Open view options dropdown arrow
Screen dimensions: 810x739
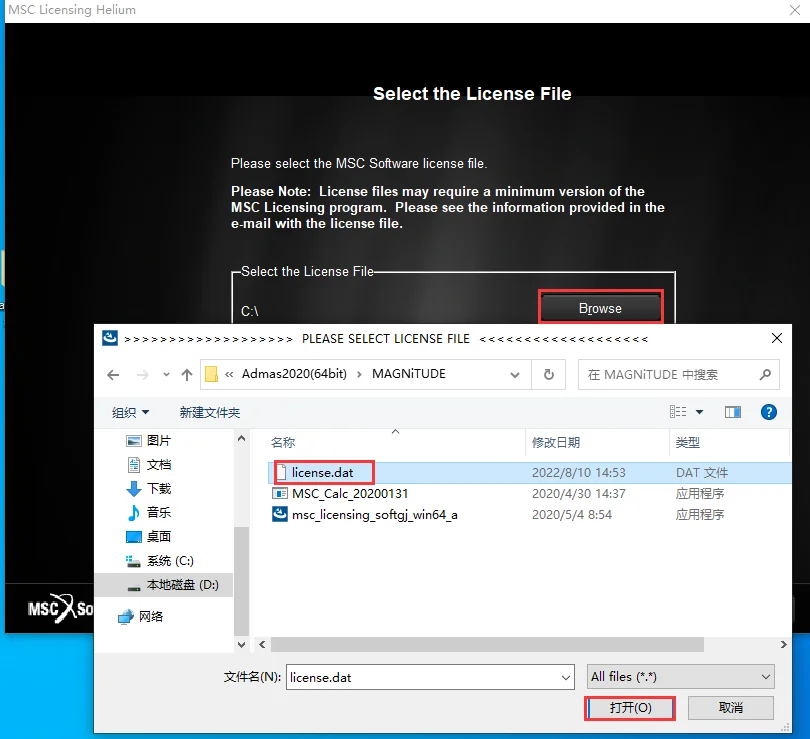(699, 412)
